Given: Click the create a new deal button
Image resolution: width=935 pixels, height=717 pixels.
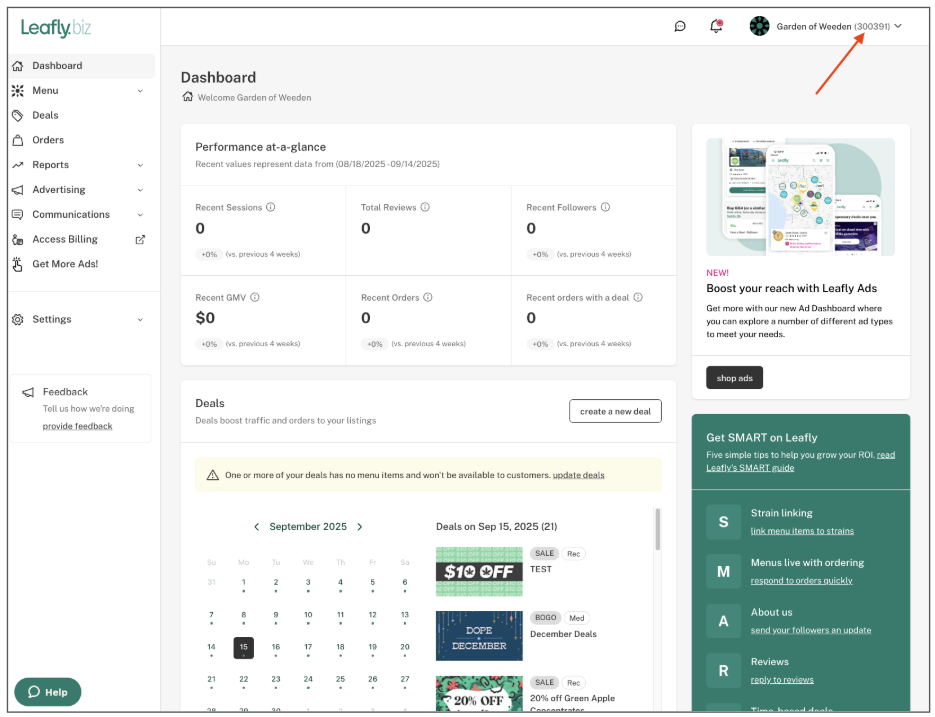Looking at the screenshot, I should point(615,411).
